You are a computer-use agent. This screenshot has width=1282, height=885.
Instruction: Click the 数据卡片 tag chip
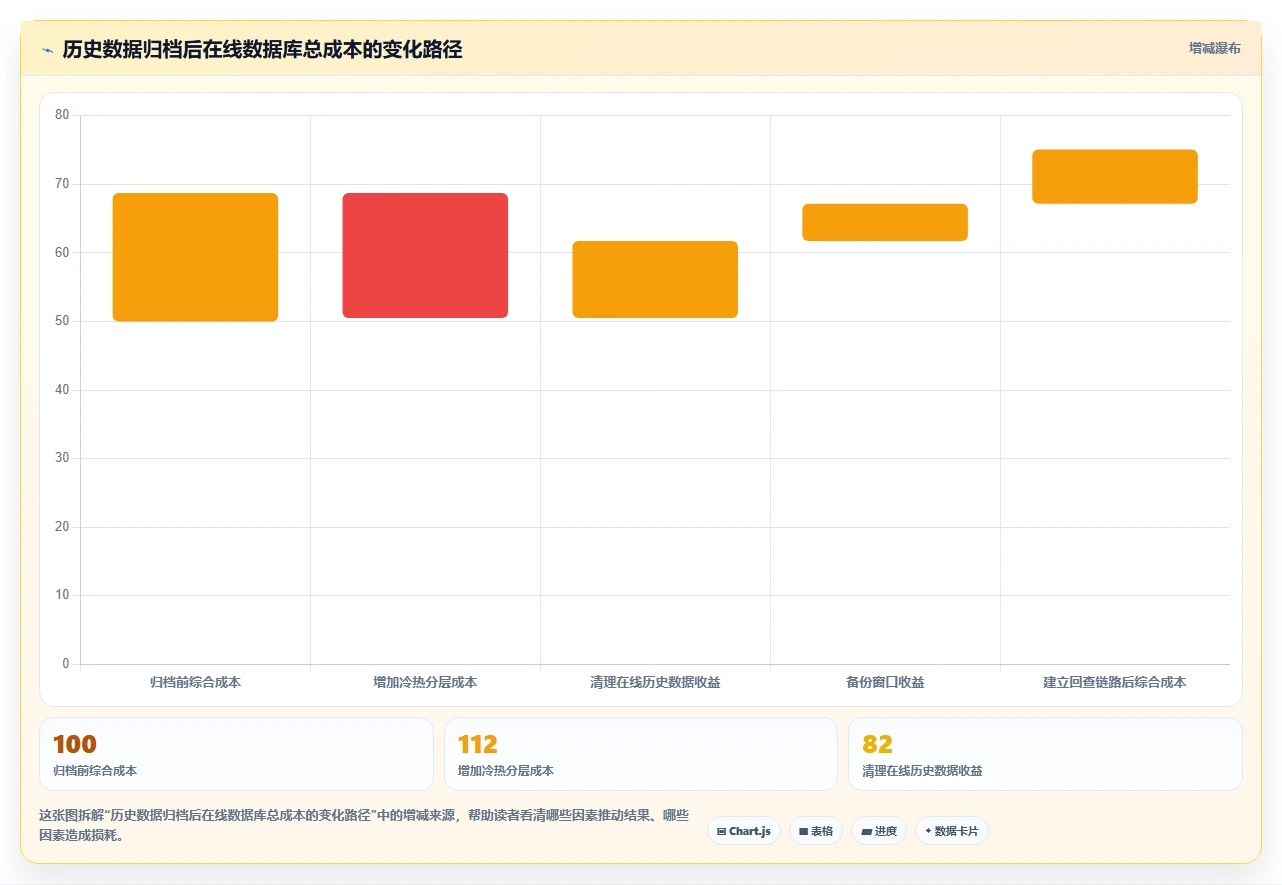(x=951, y=831)
